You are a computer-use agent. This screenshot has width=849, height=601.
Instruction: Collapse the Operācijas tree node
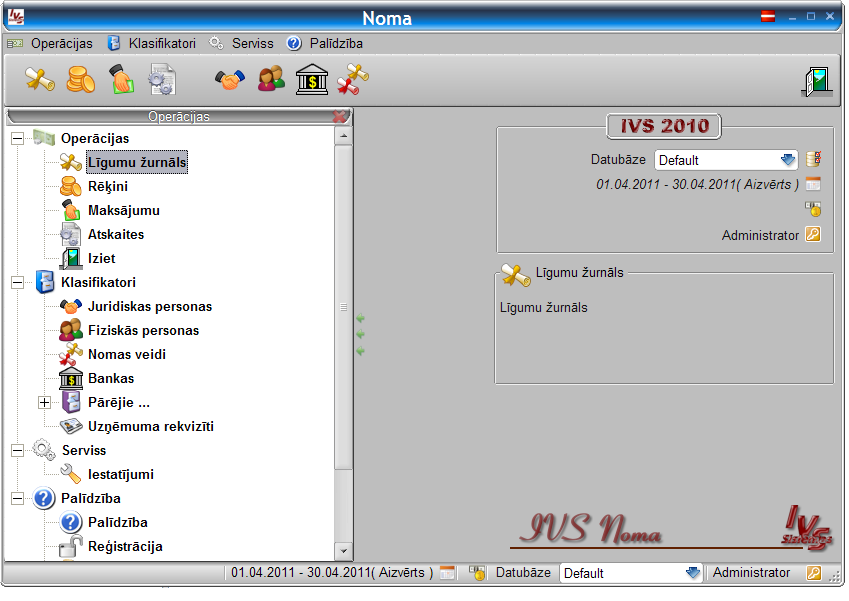click(x=17, y=139)
